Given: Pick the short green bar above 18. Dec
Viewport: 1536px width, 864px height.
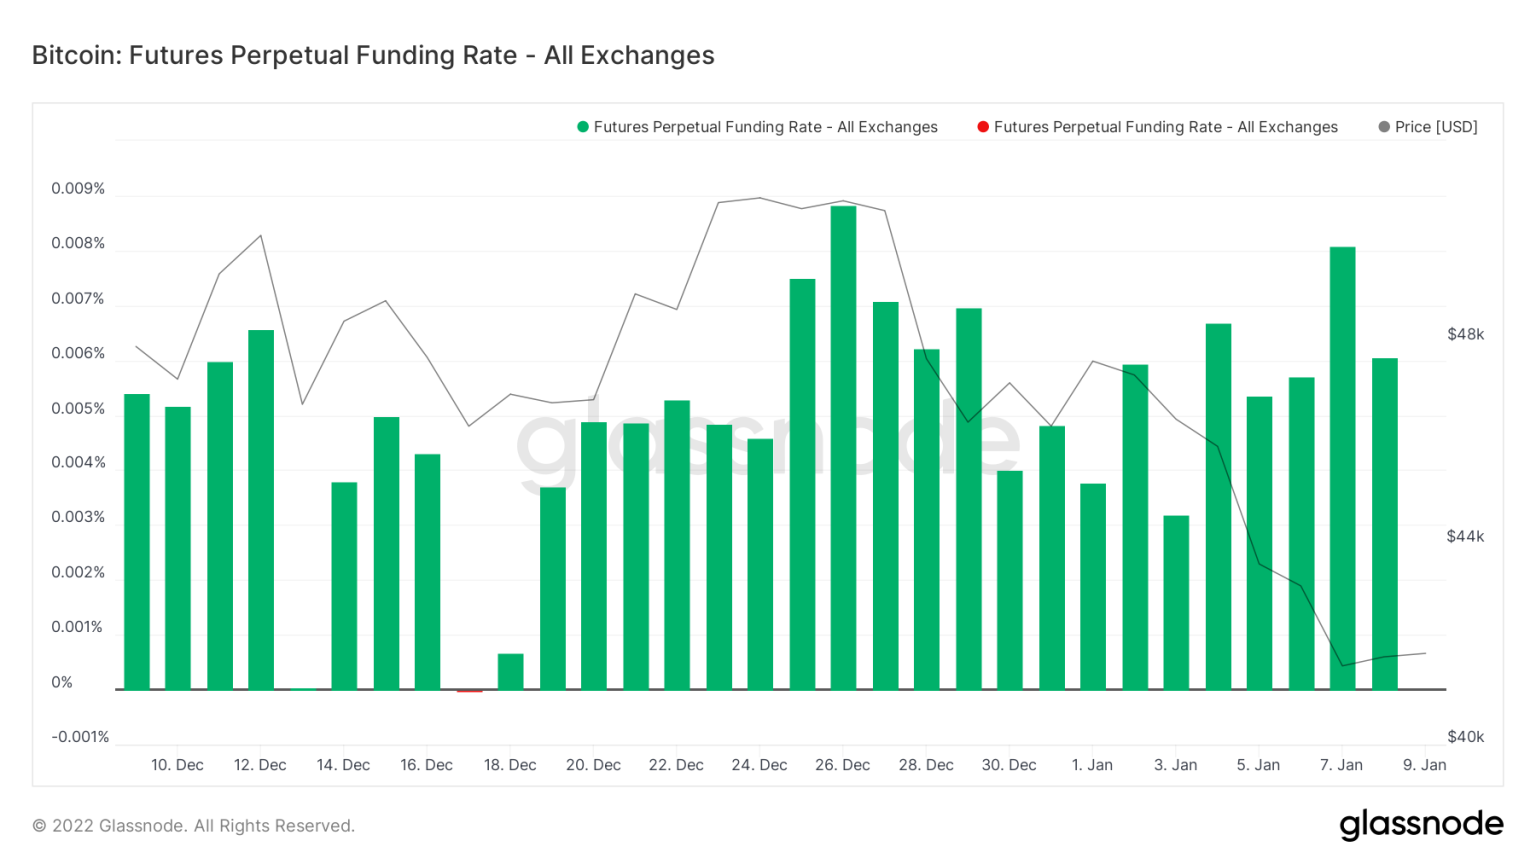Looking at the screenshot, I should 510,671.
